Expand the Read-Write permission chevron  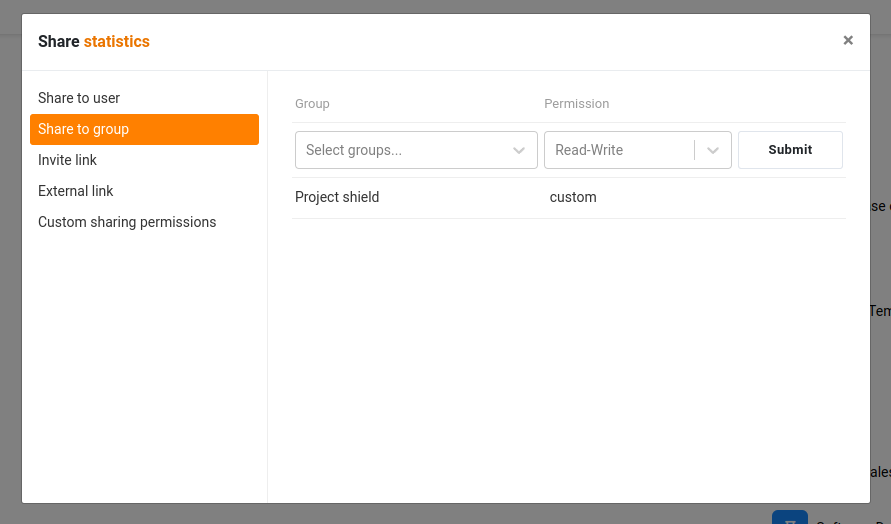point(713,151)
